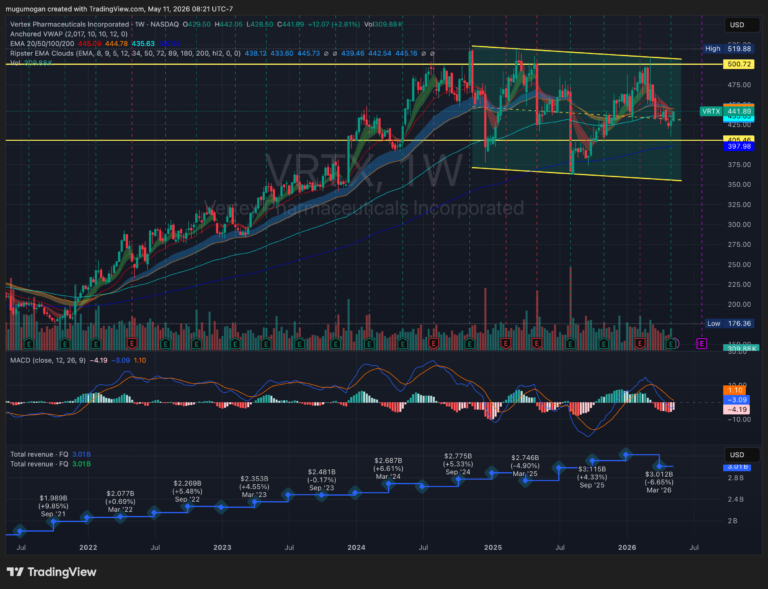Viewport: 768px width, 589px height.
Task: Click the MACD (close, 12, 26, 9) legend
Action: pos(48,360)
